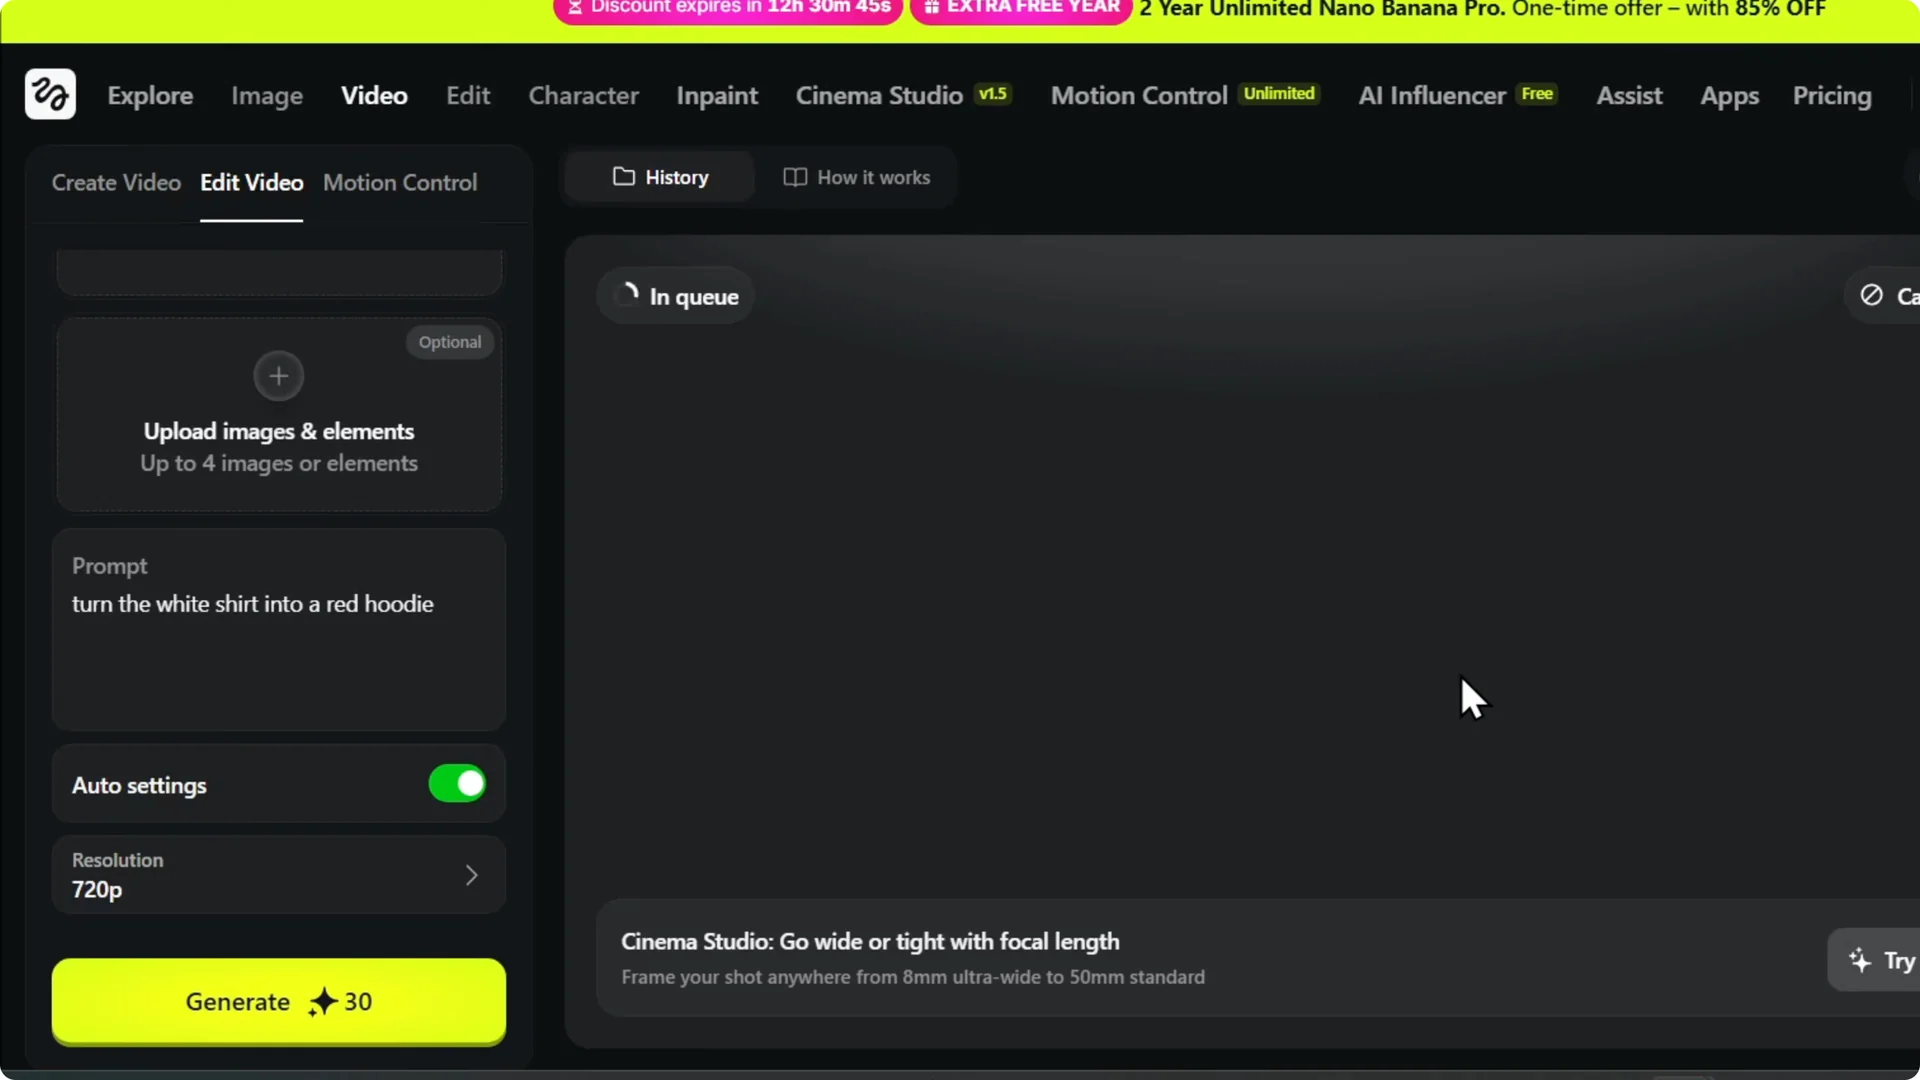
Task: Click the Free badge next to AI Influencer
Action: [1537, 93]
